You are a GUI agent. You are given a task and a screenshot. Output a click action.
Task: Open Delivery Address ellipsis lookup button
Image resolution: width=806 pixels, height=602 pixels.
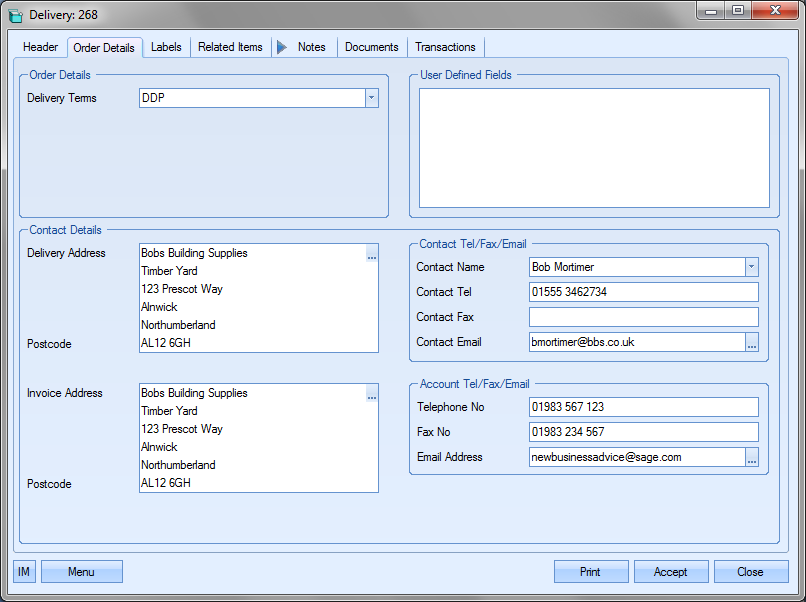372,255
